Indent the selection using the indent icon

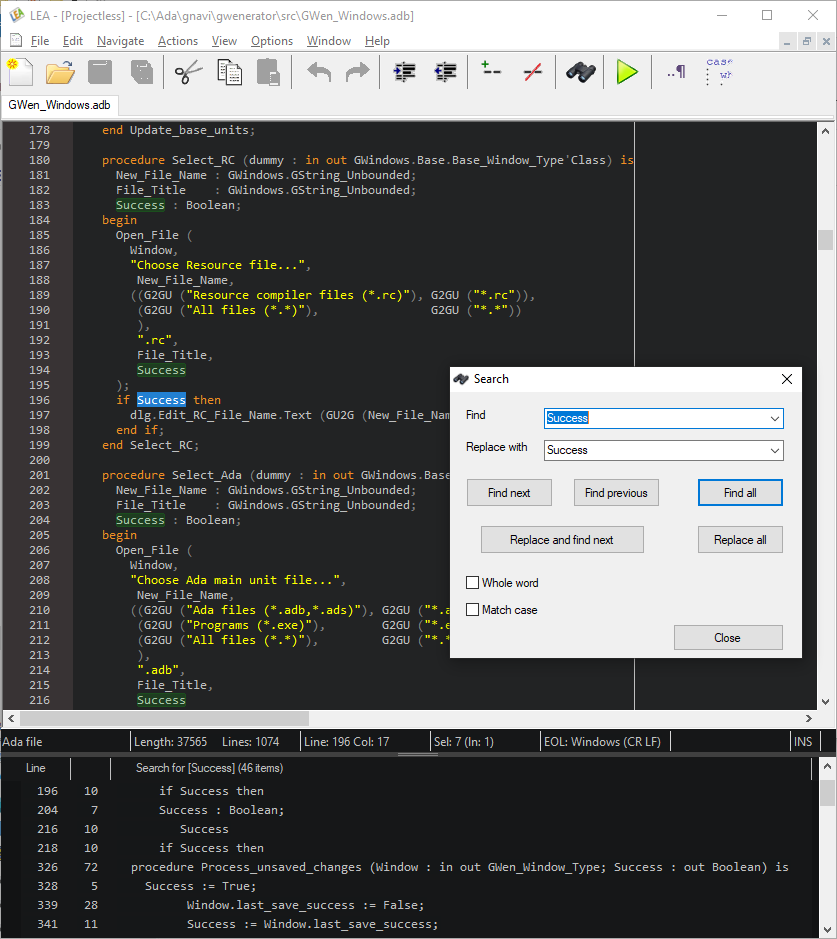403,71
